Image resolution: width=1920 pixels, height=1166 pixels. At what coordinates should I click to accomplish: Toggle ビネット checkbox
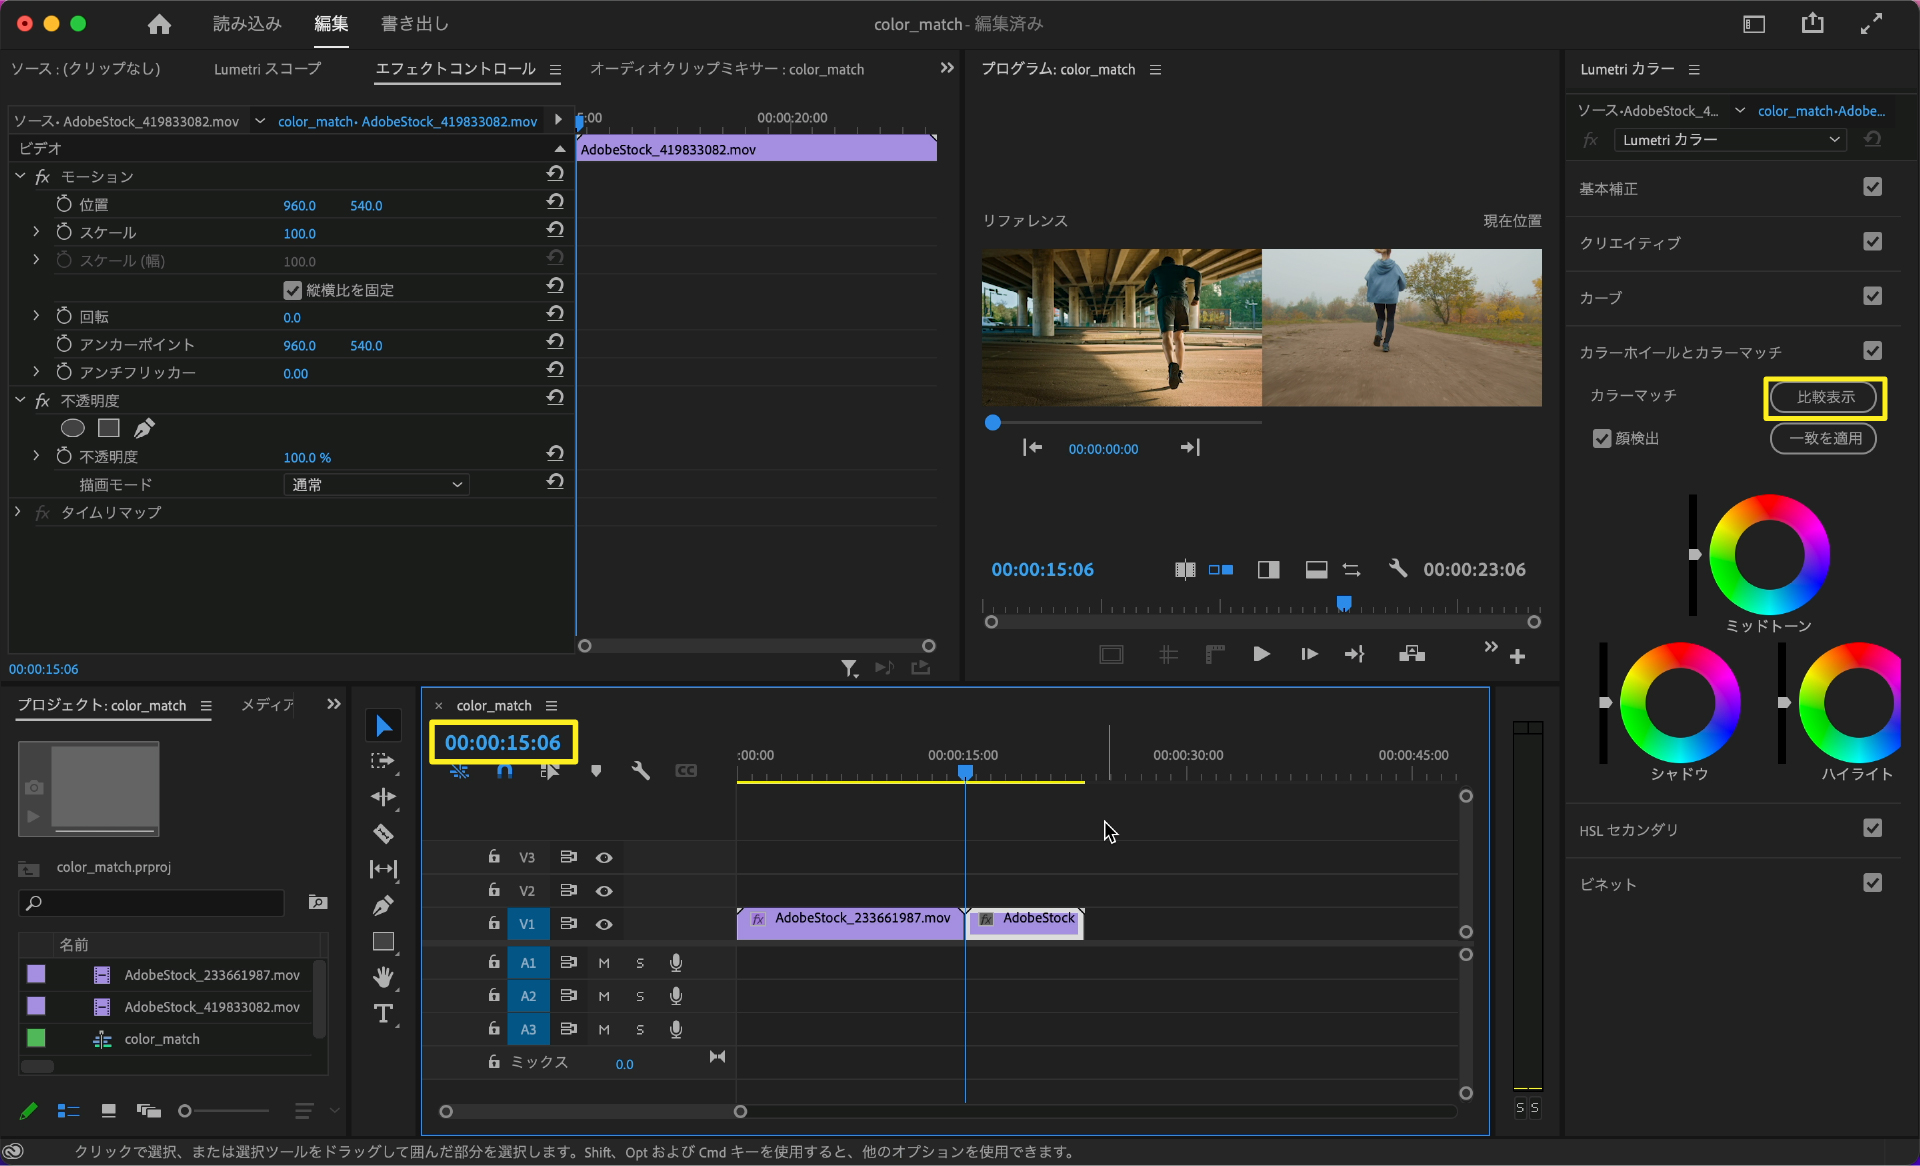pos(1873,883)
